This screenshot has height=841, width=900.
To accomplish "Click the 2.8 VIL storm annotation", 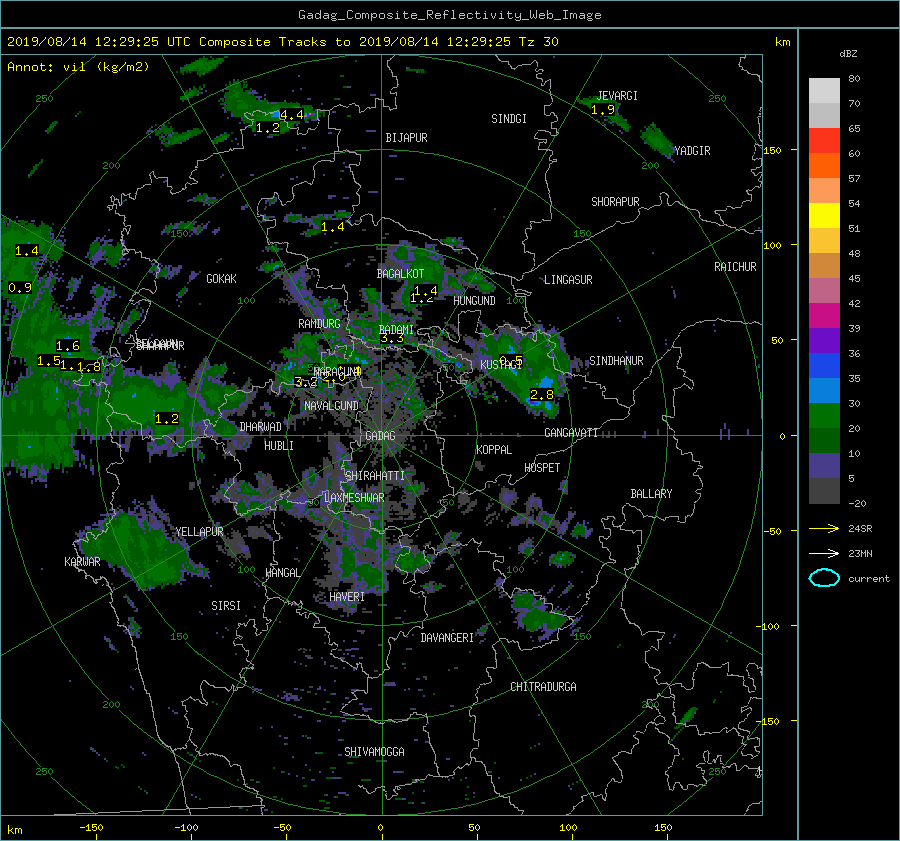I will pyautogui.click(x=542, y=395).
